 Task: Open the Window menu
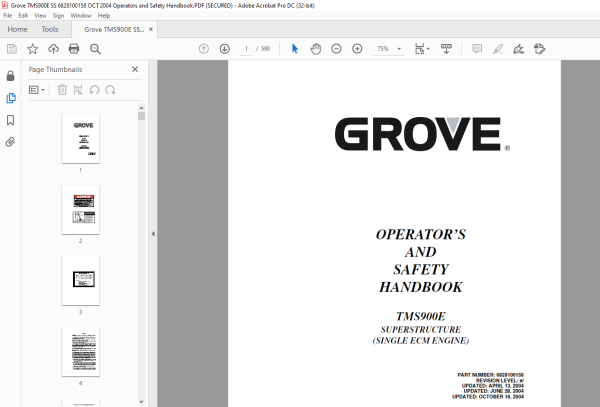tap(81, 16)
